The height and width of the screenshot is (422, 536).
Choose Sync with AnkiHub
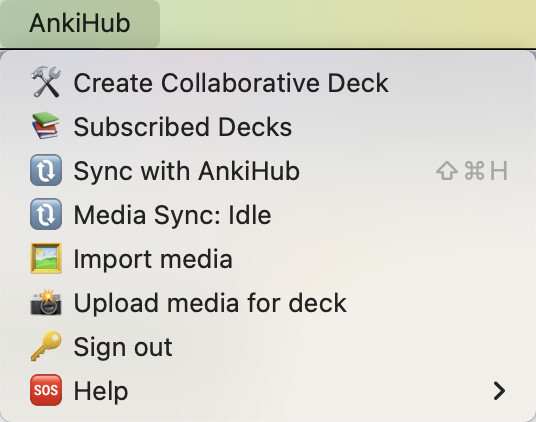tap(268, 171)
